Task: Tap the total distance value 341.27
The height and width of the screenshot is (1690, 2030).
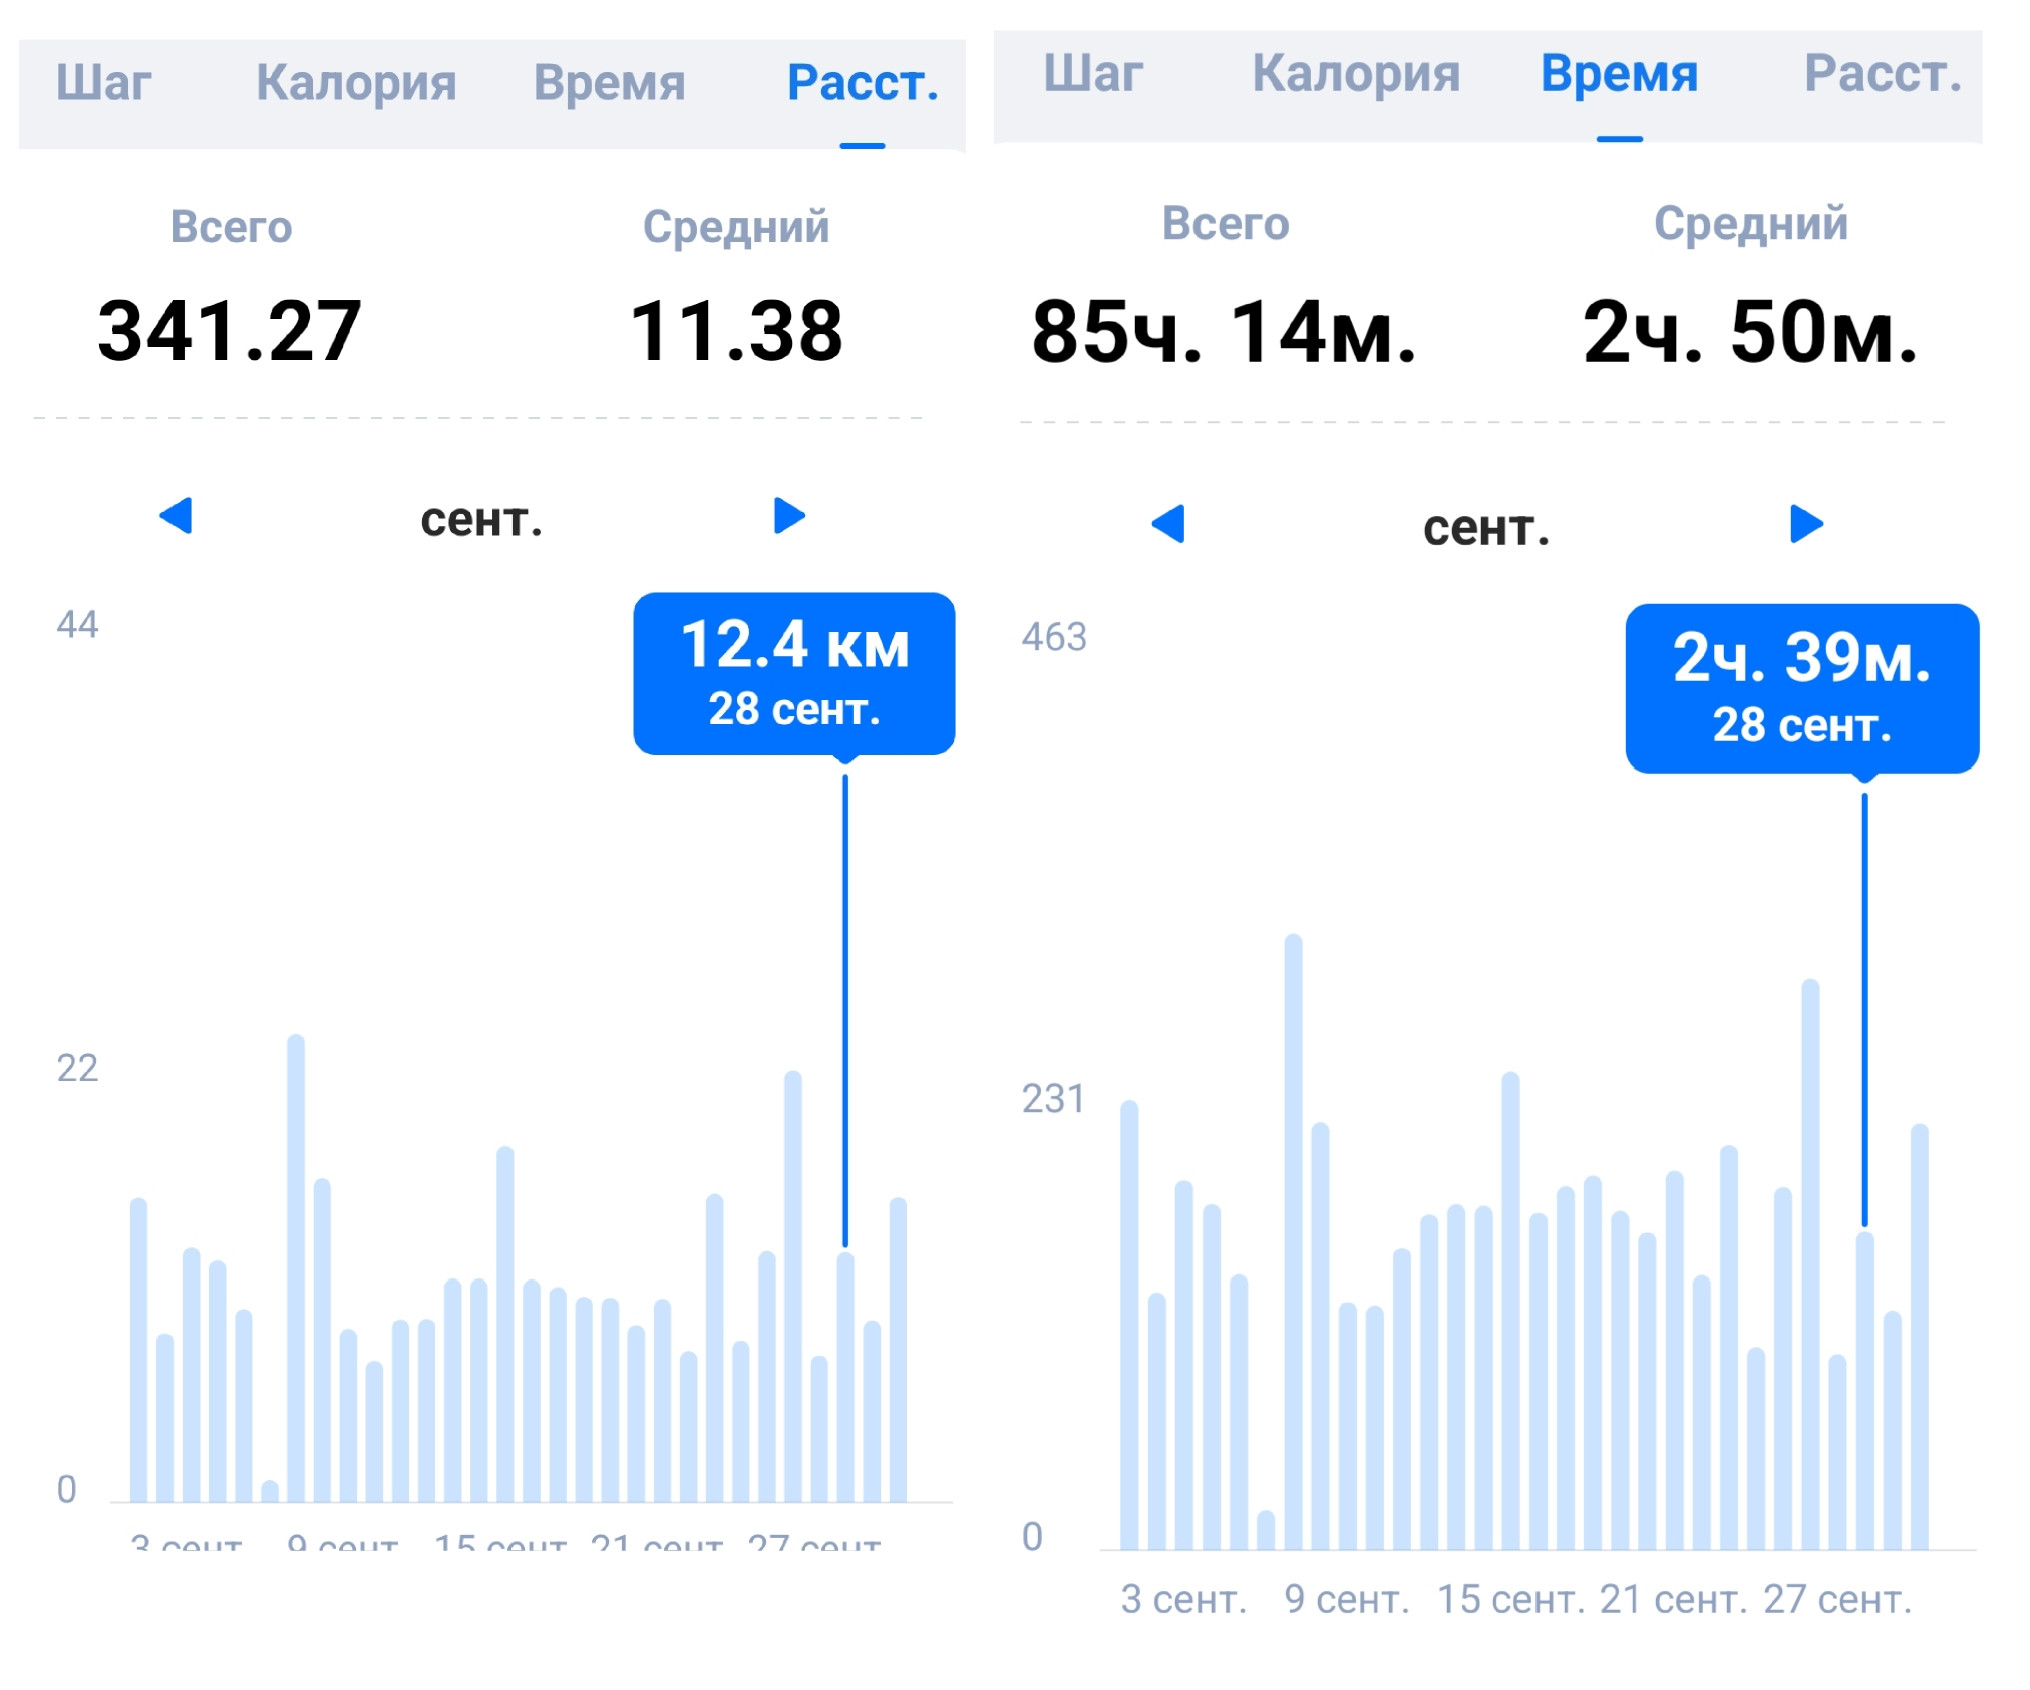Action: tap(229, 331)
